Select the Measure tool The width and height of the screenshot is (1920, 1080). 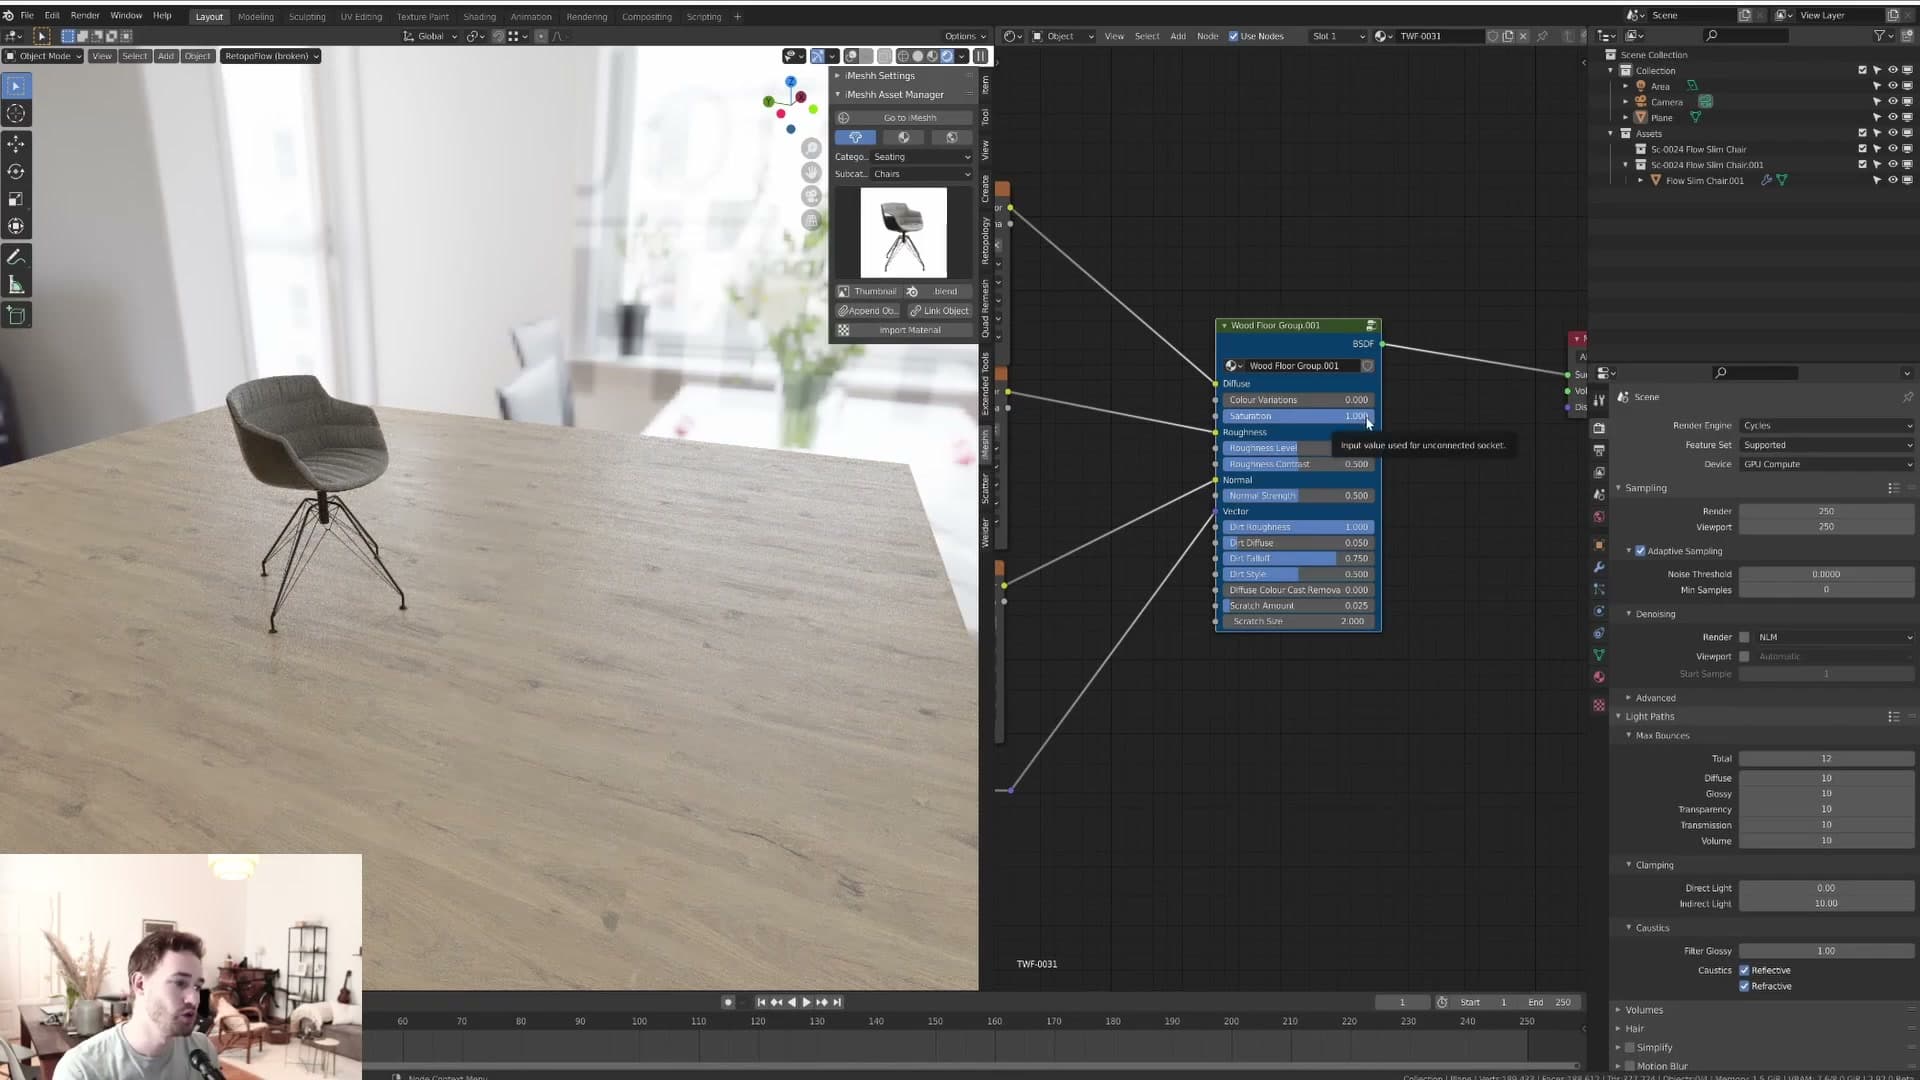point(16,286)
